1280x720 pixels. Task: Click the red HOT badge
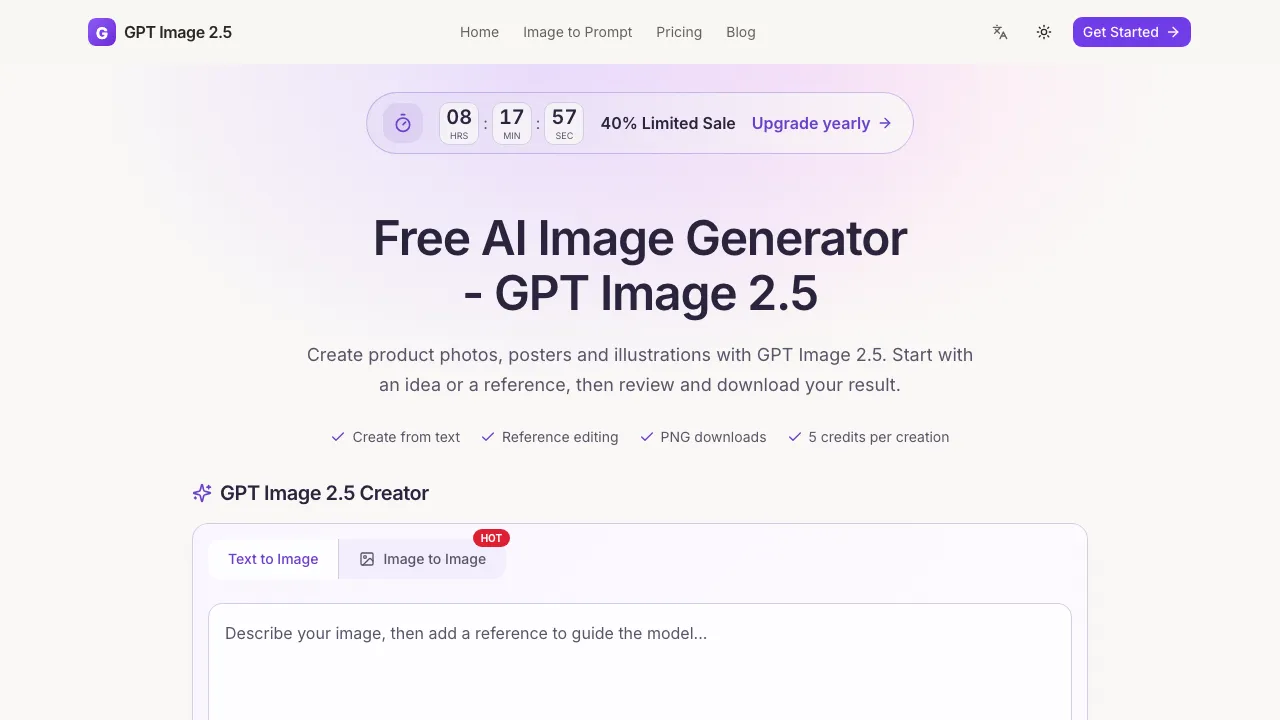(x=491, y=538)
